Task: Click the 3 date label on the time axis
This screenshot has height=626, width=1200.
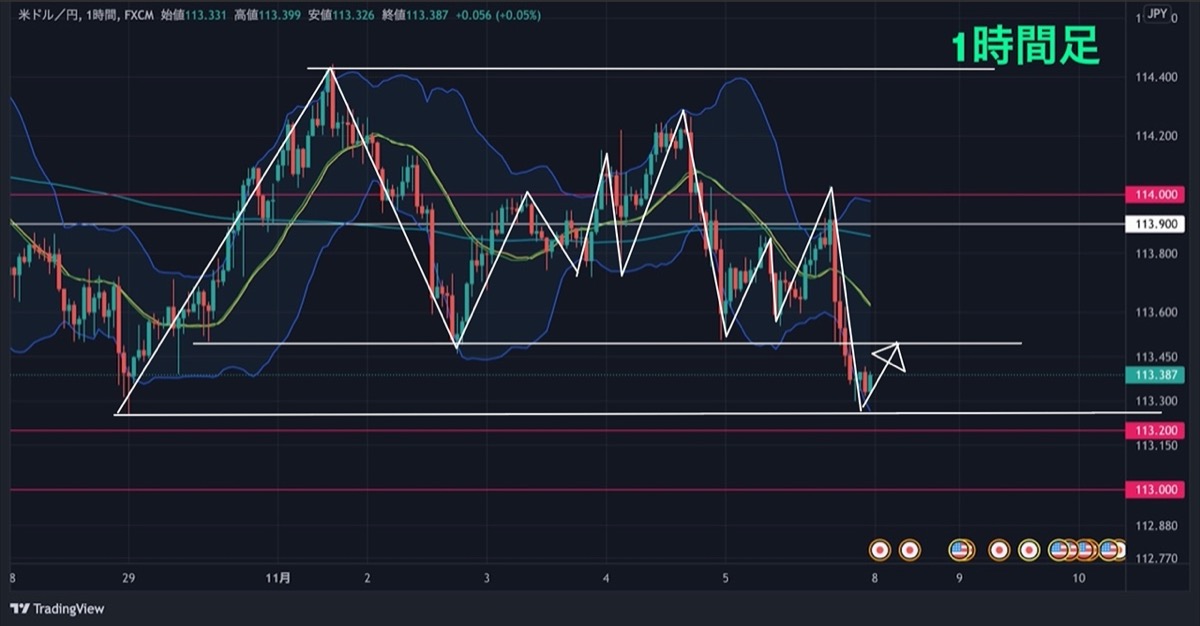Action: (487, 578)
